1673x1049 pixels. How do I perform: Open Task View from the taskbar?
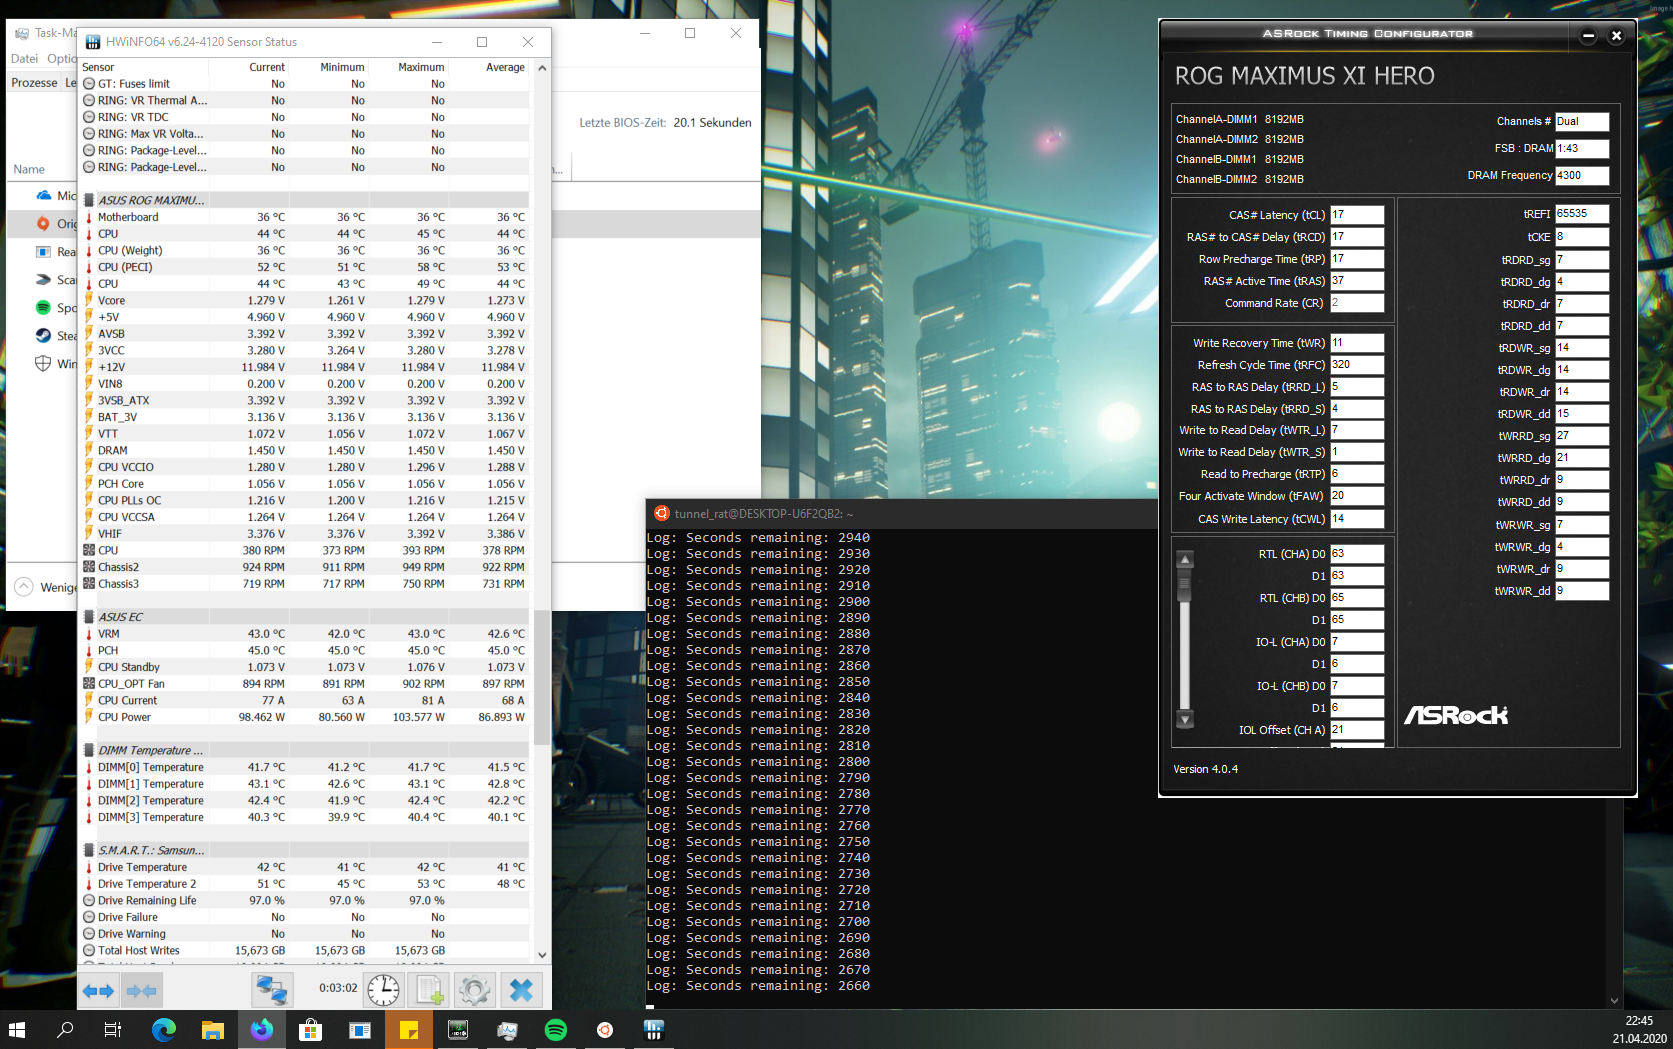[x=113, y=1029]
